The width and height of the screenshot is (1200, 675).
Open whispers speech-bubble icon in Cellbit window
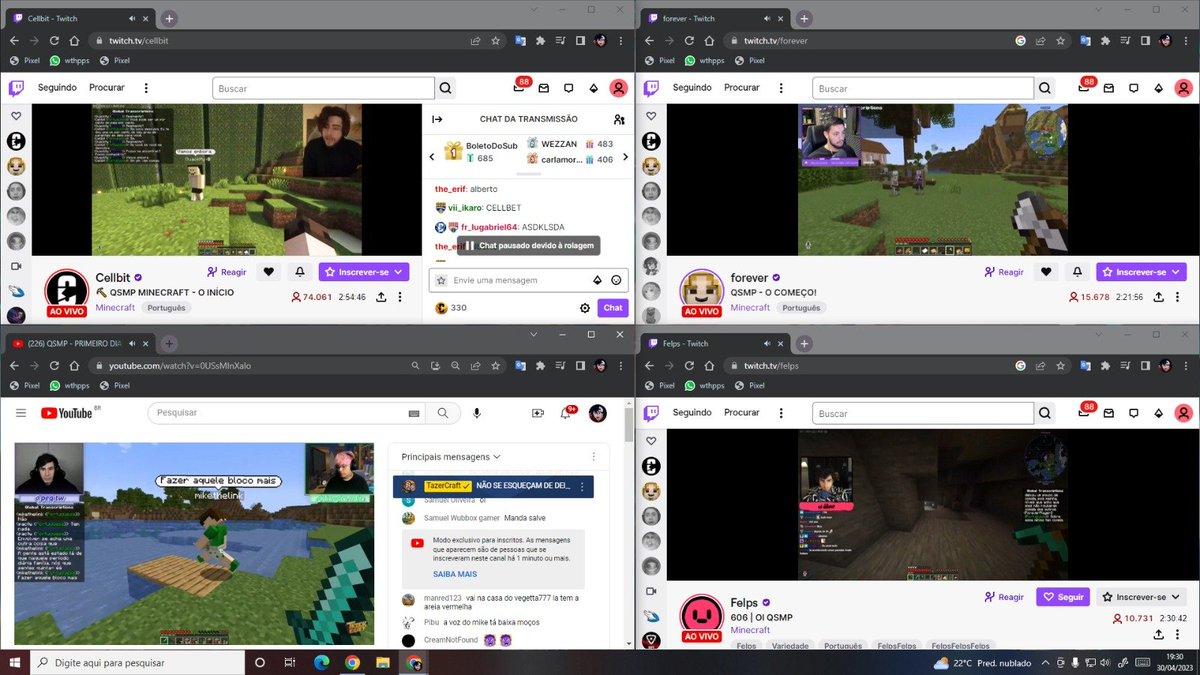(x=569, y=88)
